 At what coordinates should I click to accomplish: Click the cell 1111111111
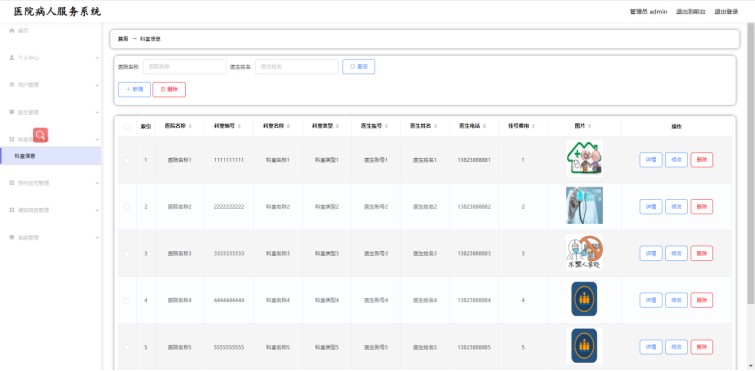point(229,160)
